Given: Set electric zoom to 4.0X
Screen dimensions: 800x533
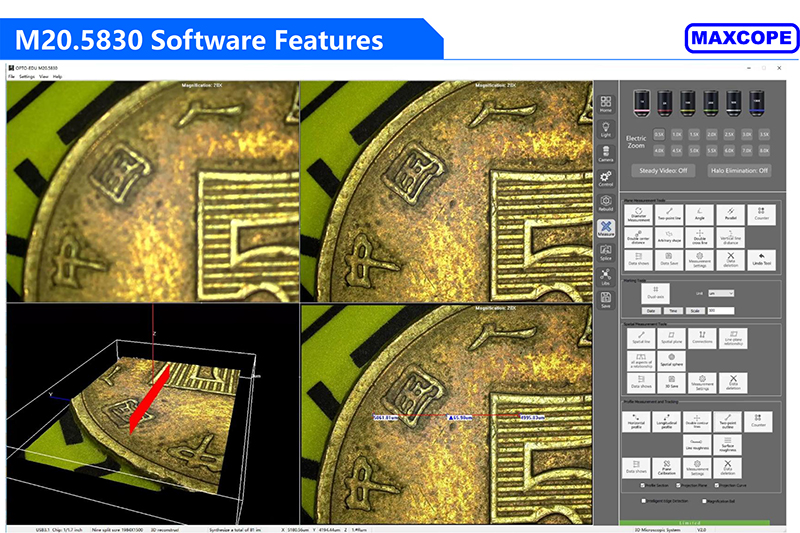Looking at the screenshot, I should tap(659, 150).
